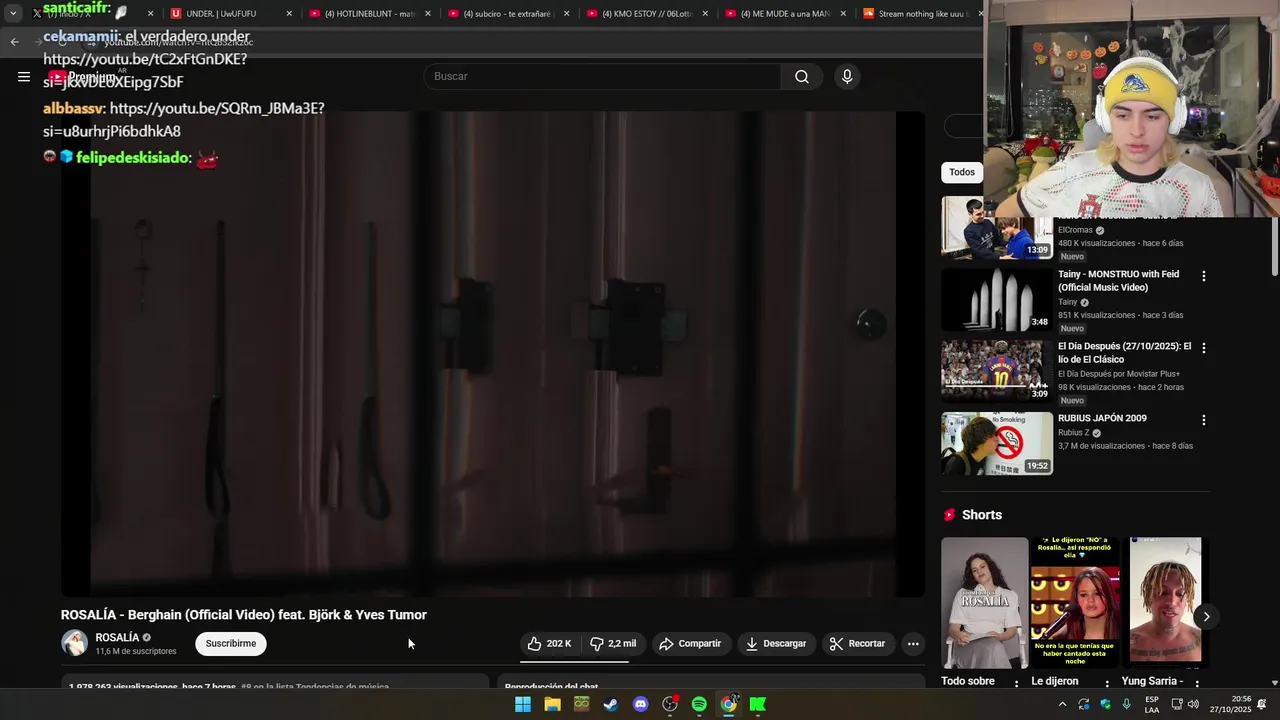Open the ROSALÍA channel name link
1280x720 pixels.
[x=117, y=638]
